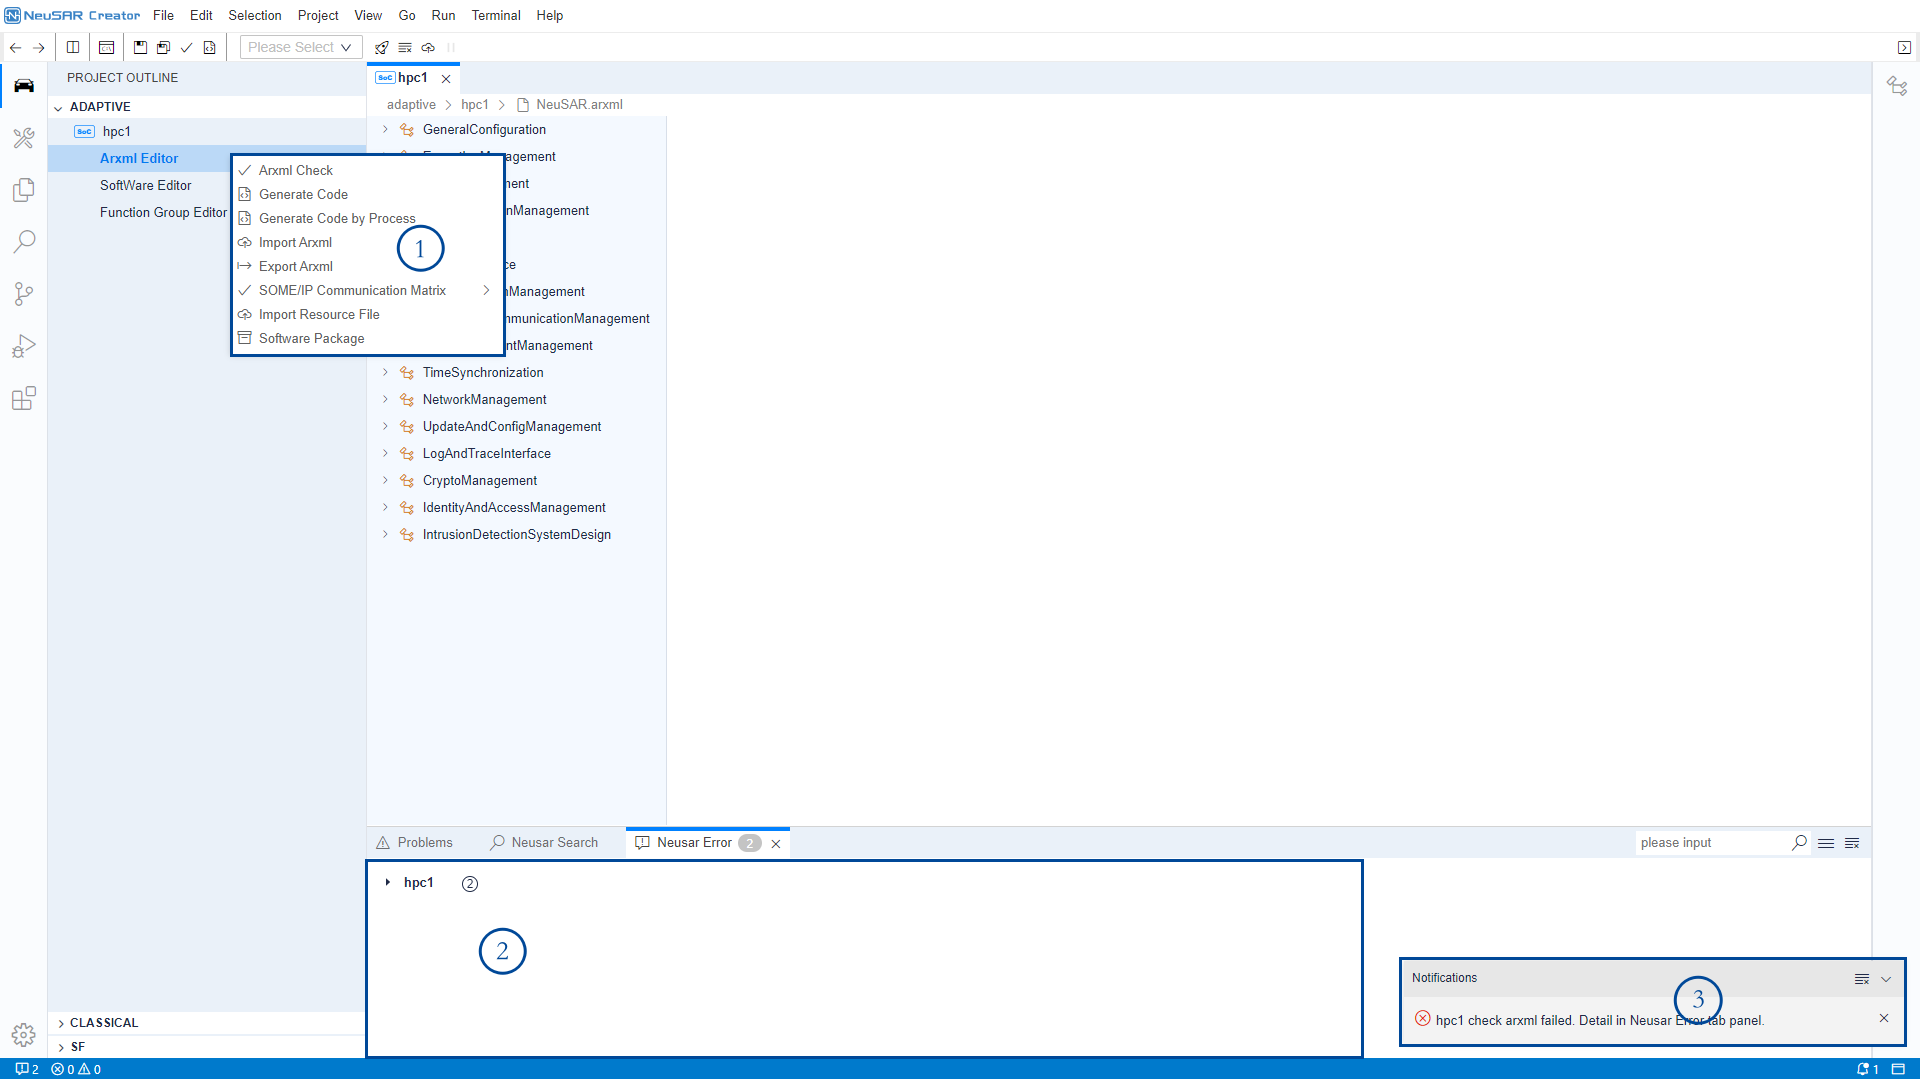This screenshot has width=1920, height=1079.
Task: Open the Extensions icon in activity bar
Action: pyautogui.click(x=24, y=399)
